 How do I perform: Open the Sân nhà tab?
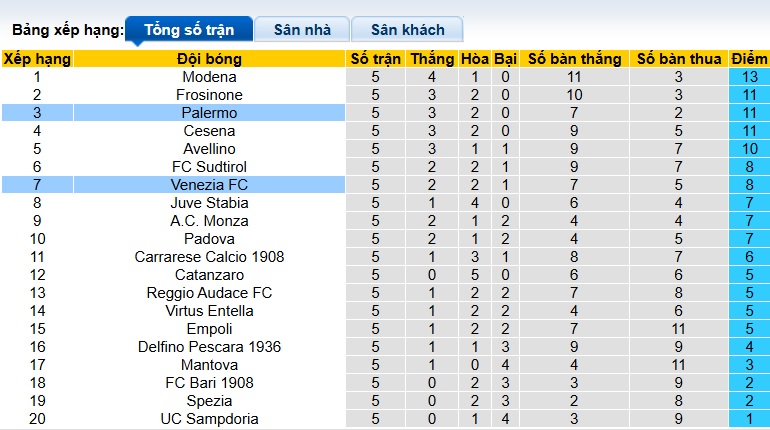click(x=302, y=30)
